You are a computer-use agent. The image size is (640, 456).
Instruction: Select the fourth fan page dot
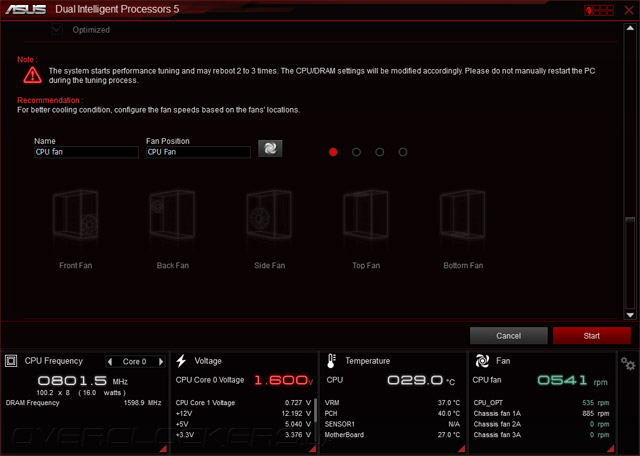pyautogui.click(x=403, y=152)
